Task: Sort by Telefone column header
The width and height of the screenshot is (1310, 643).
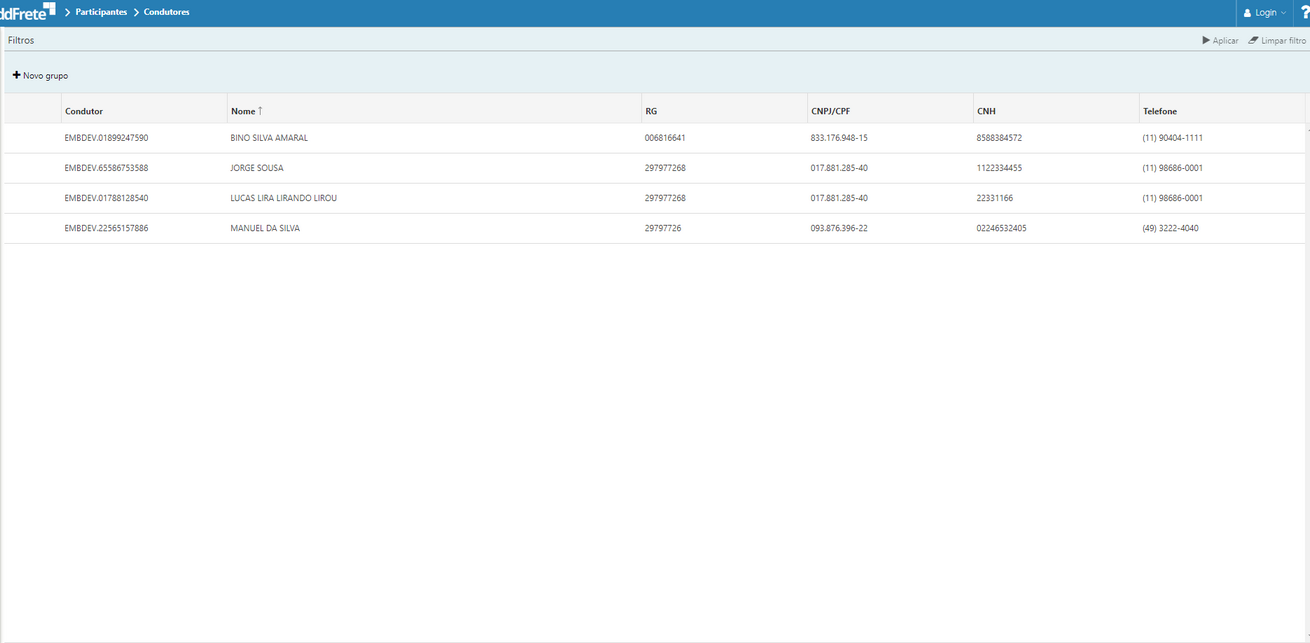Action: (x=1160, y=111)
